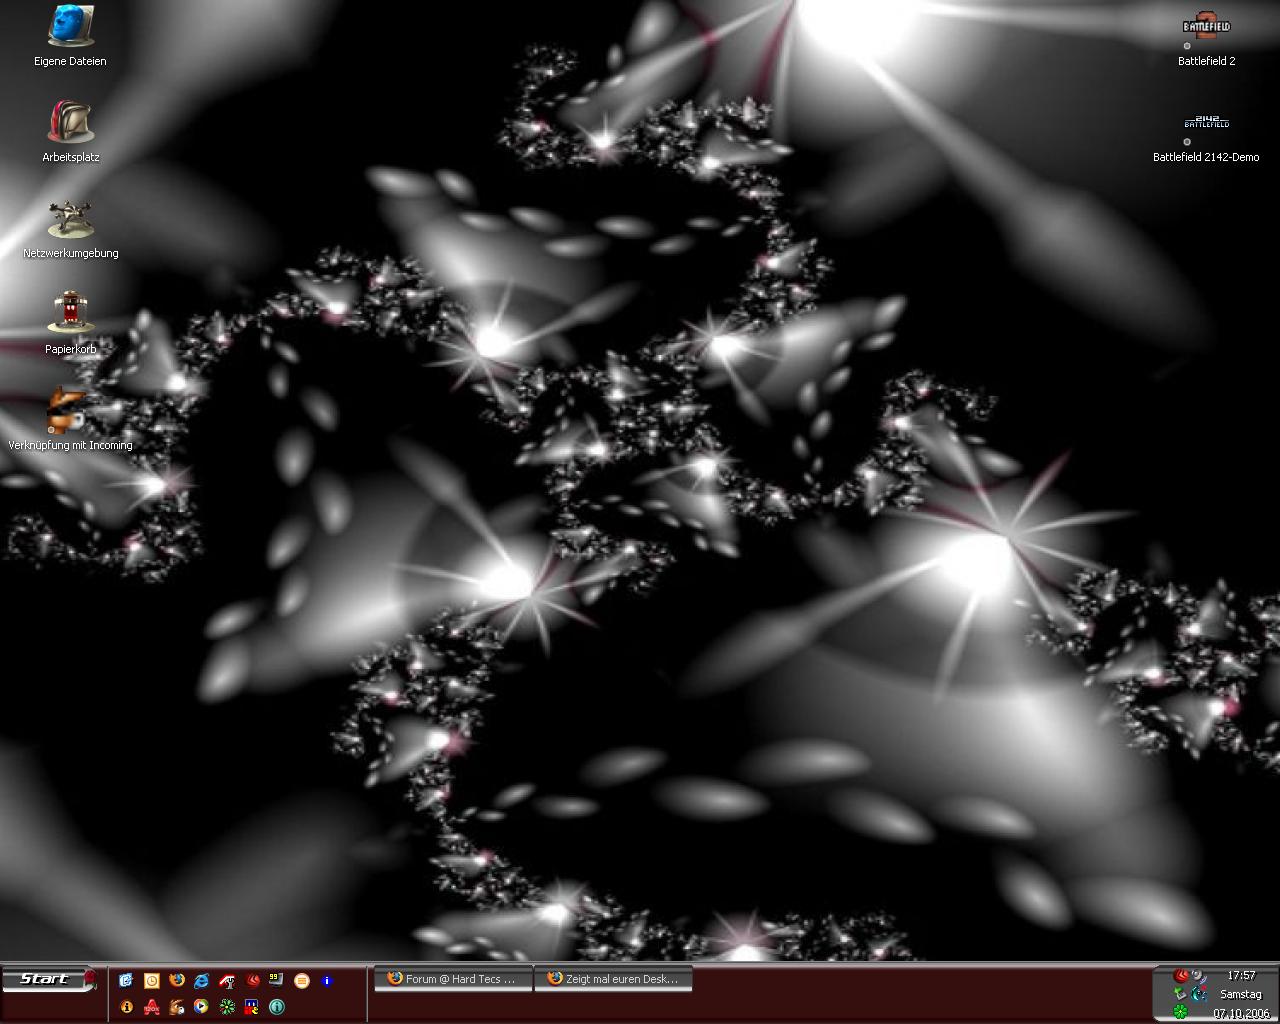Open the yellow clock quick launch icon
This screenshot has width=1280, height=1024.
tap(152, 980)
